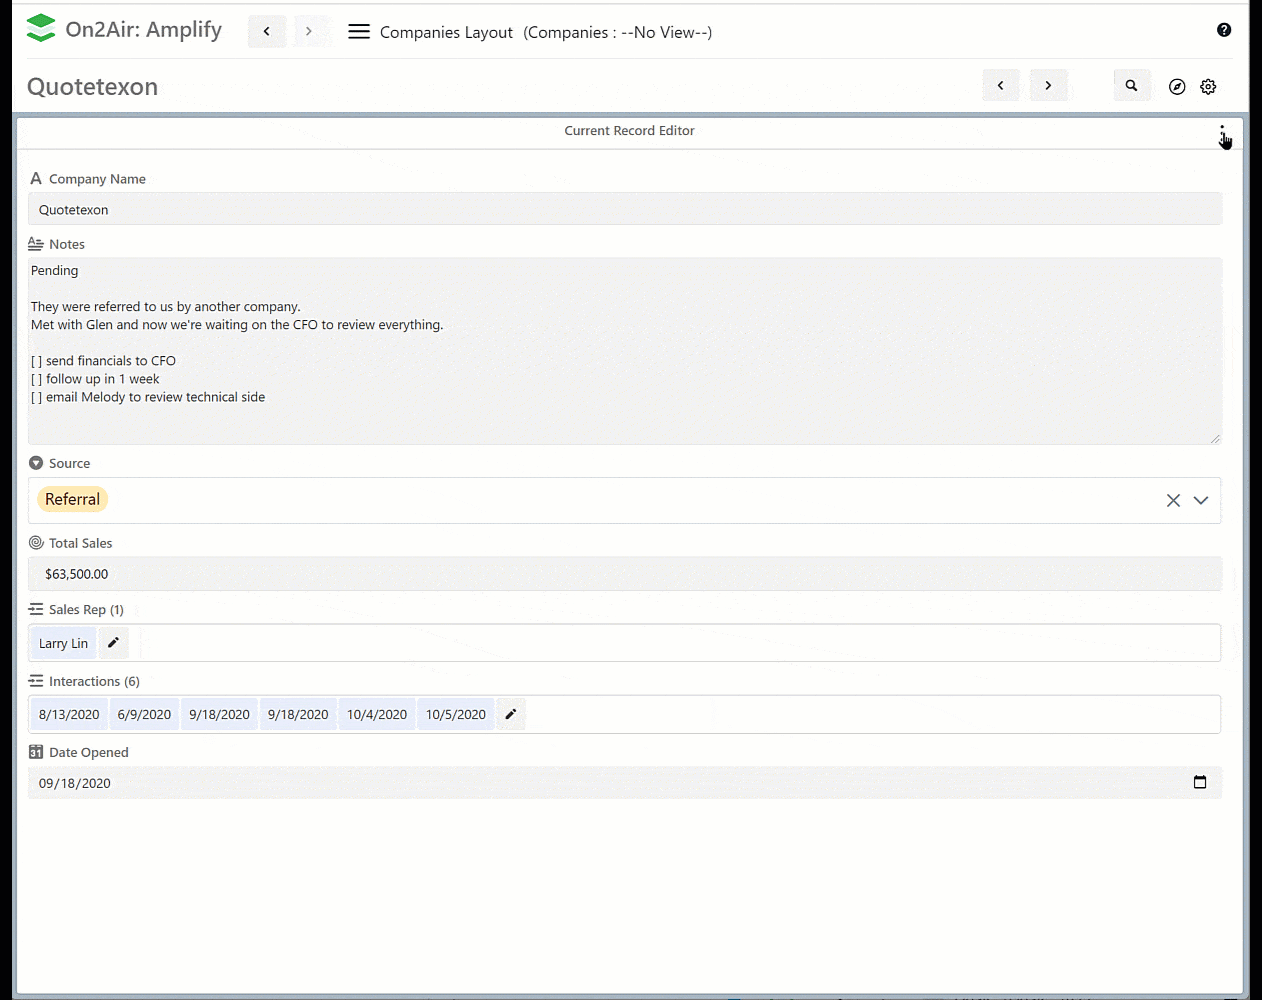Open the 8/13/2020 interaction record
Image resolution: width=1262 pixels, height=1000 pixels.
coord(69,714)
